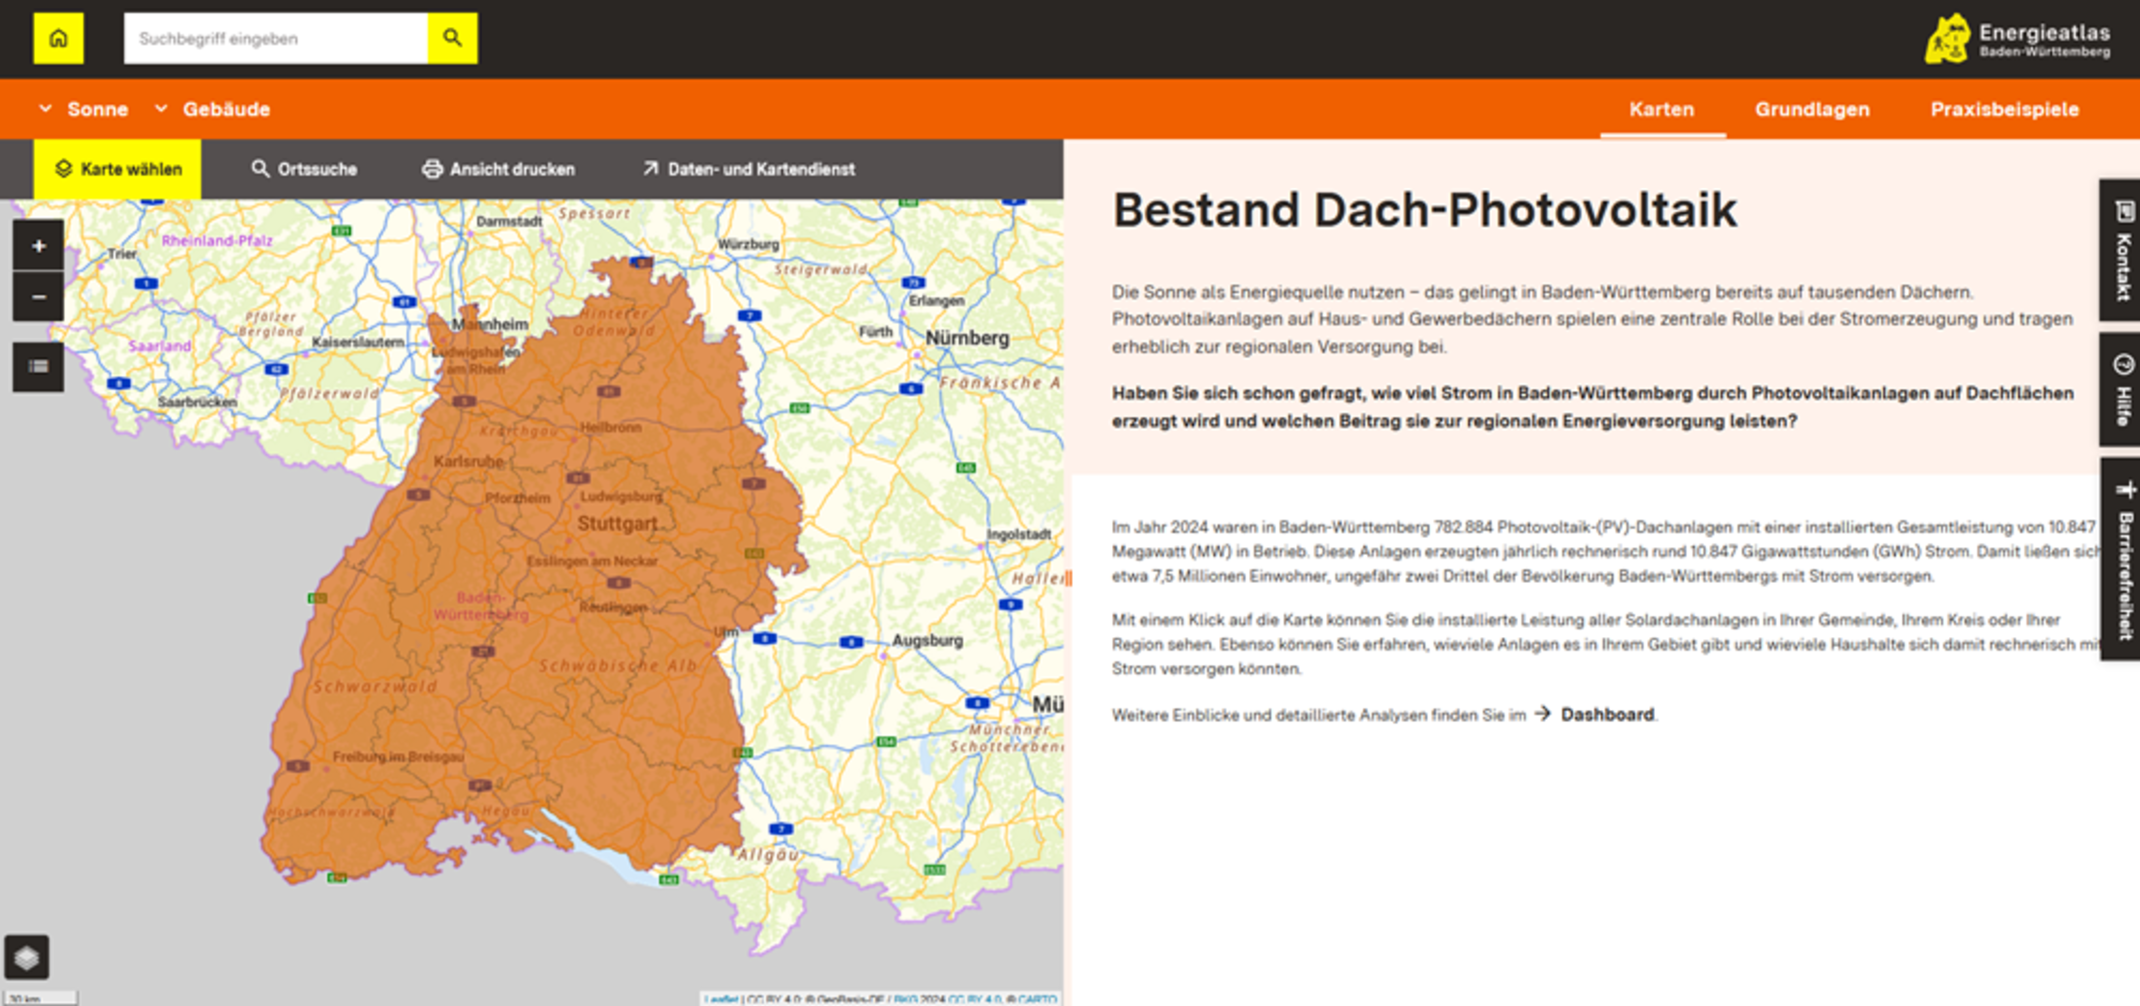Select the Karten tab
The width and height of the screenshot is (2140, 1006).
[1662, 109]
